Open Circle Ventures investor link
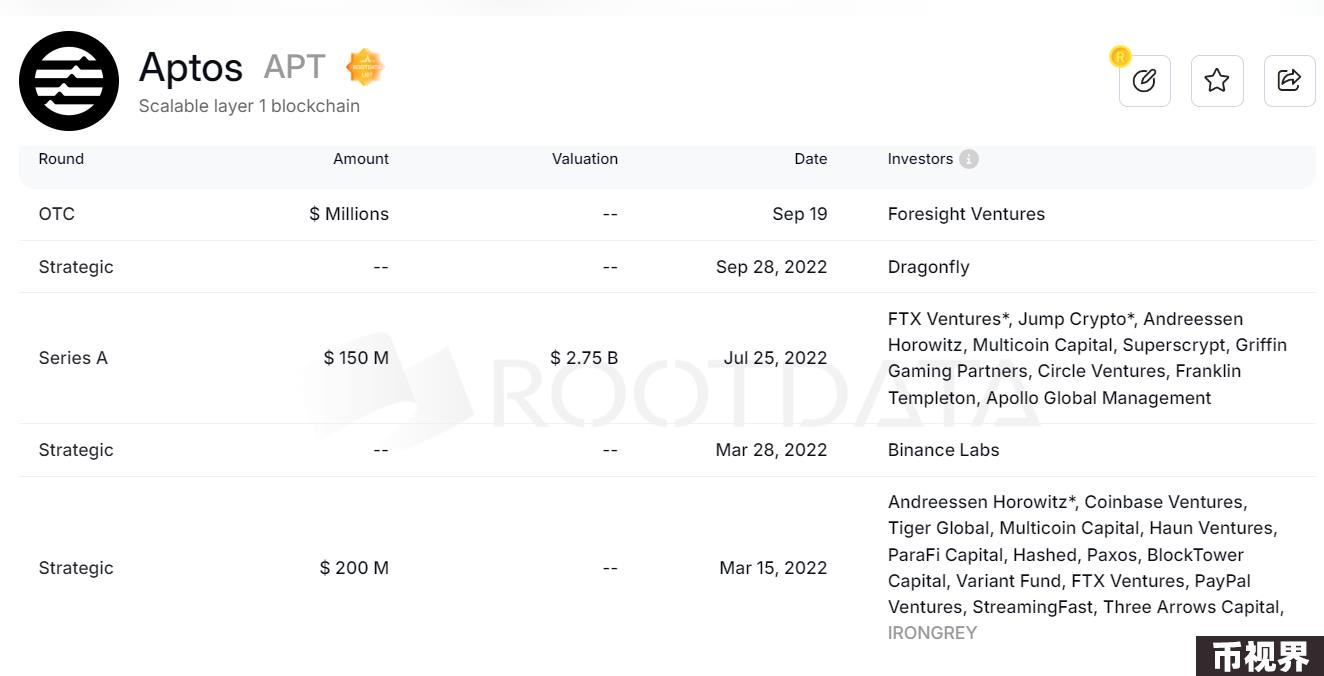The height and width of the screenshot is (676, 1324). click(x=1101, y=371)
